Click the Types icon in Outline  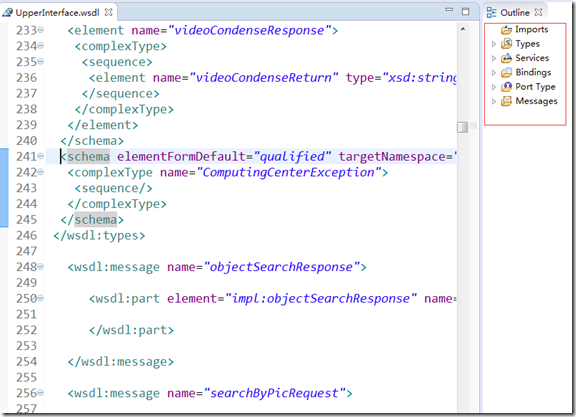[507, 44]
